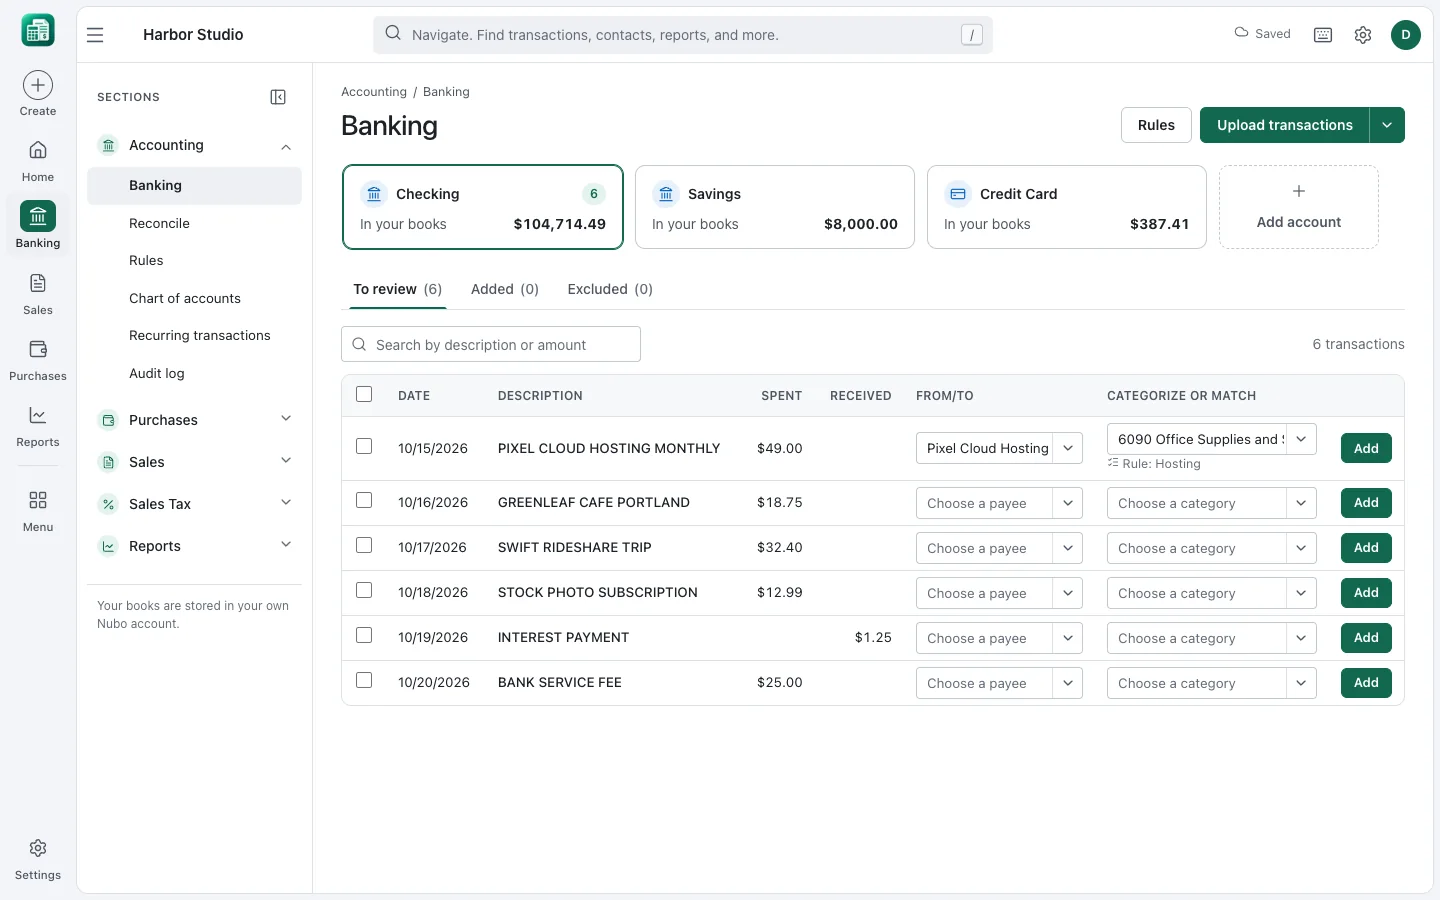1440x900 pixels.
Task: Open the header settings gear icon
Action: click(1363, 35)
